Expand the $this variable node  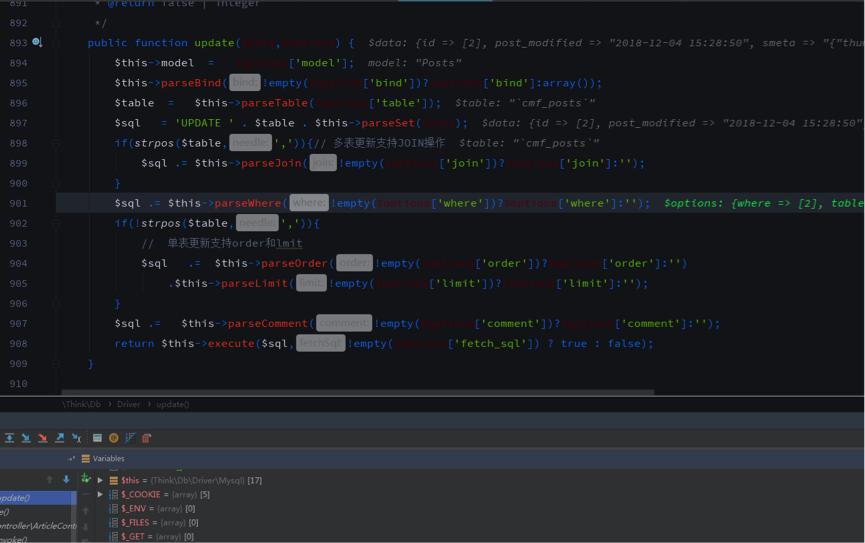pyautogui.click(x=100, y=480)
